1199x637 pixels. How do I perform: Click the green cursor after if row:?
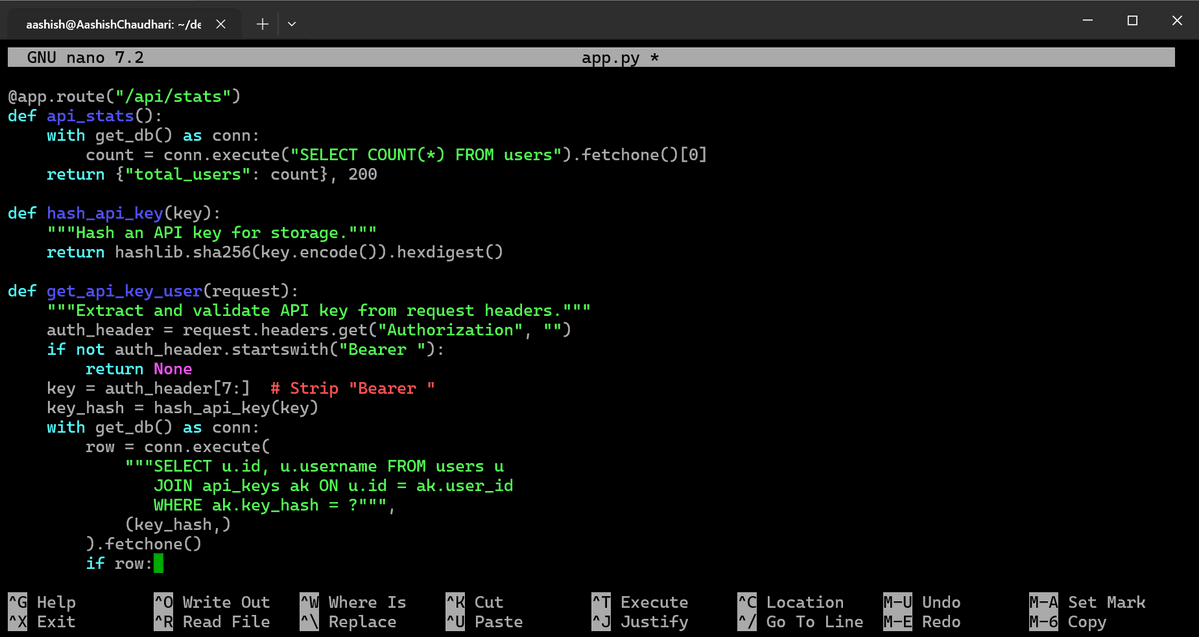158,564
